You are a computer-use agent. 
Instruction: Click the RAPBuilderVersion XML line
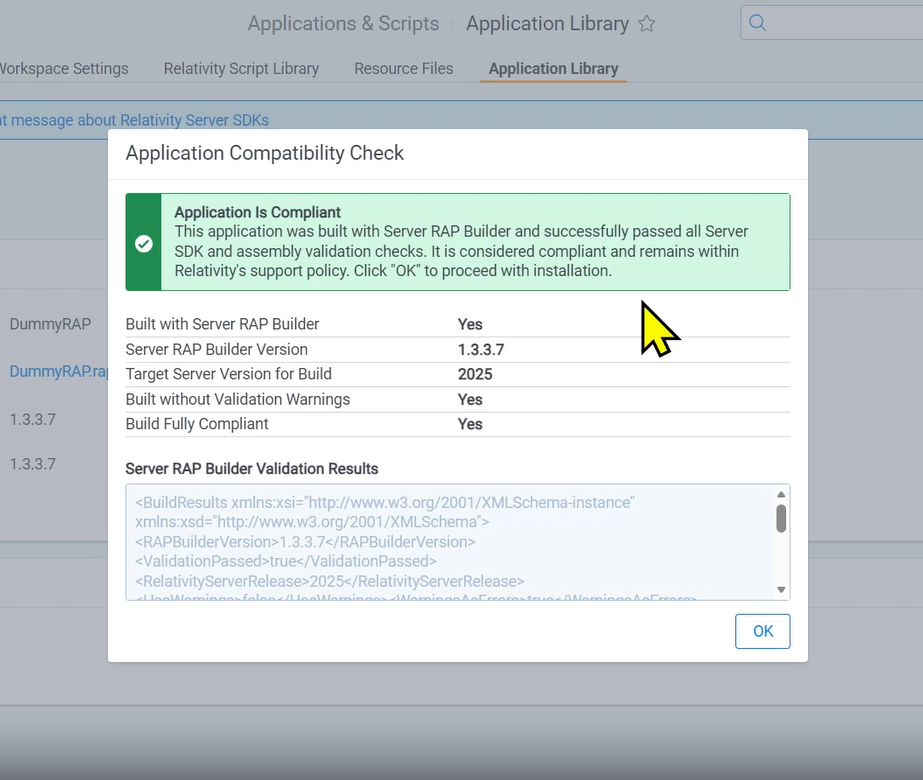(305, 542)
